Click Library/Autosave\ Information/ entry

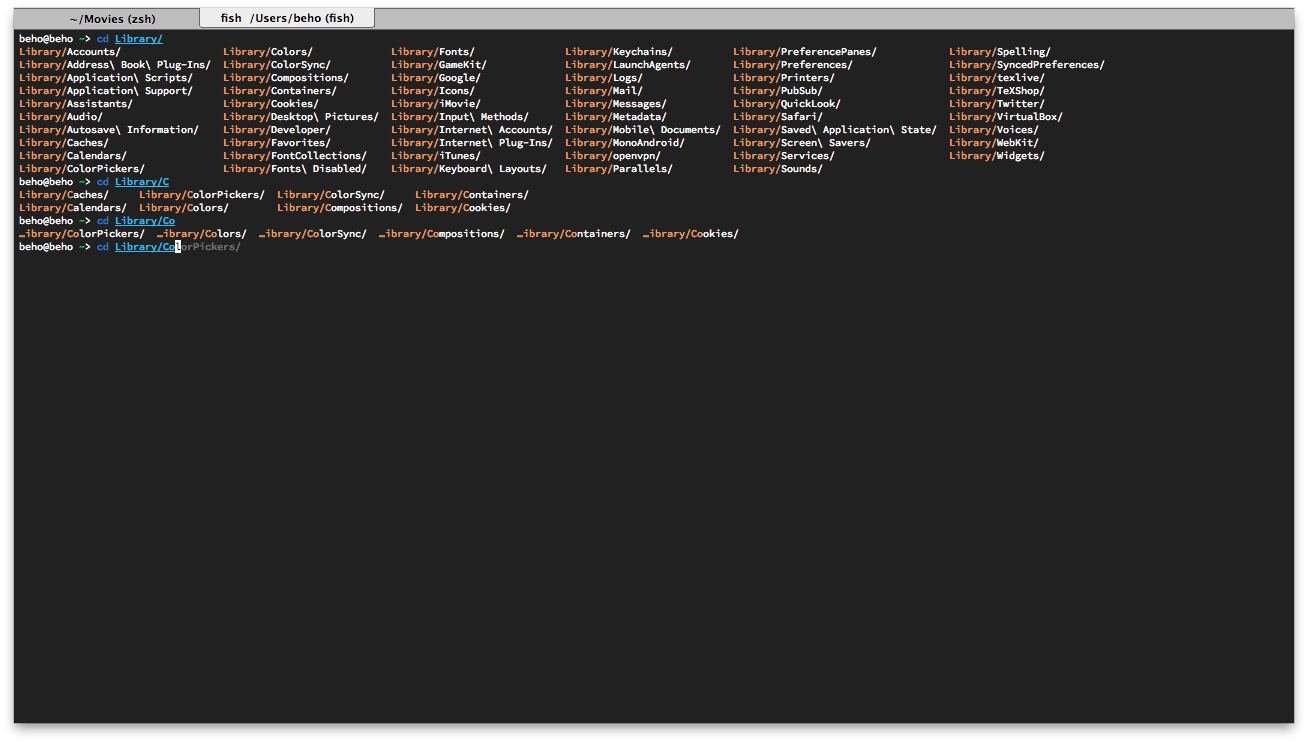tap(109, 130)
